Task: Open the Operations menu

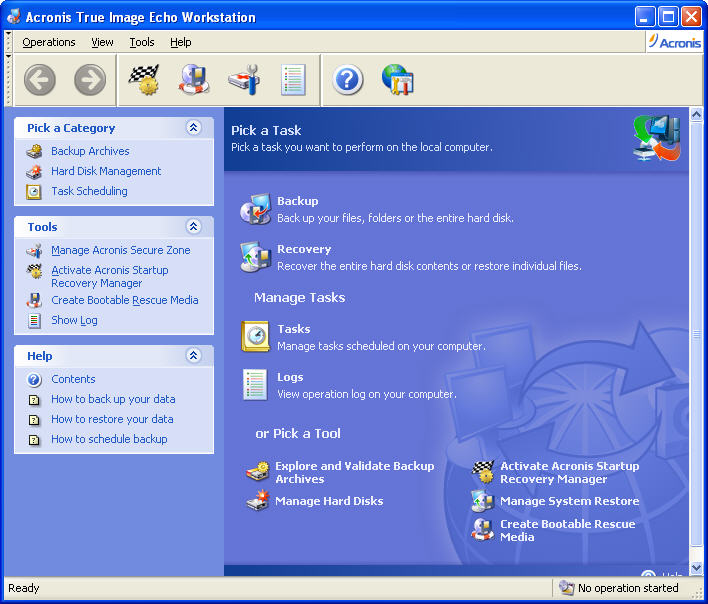Action: [x=49, y=42]
